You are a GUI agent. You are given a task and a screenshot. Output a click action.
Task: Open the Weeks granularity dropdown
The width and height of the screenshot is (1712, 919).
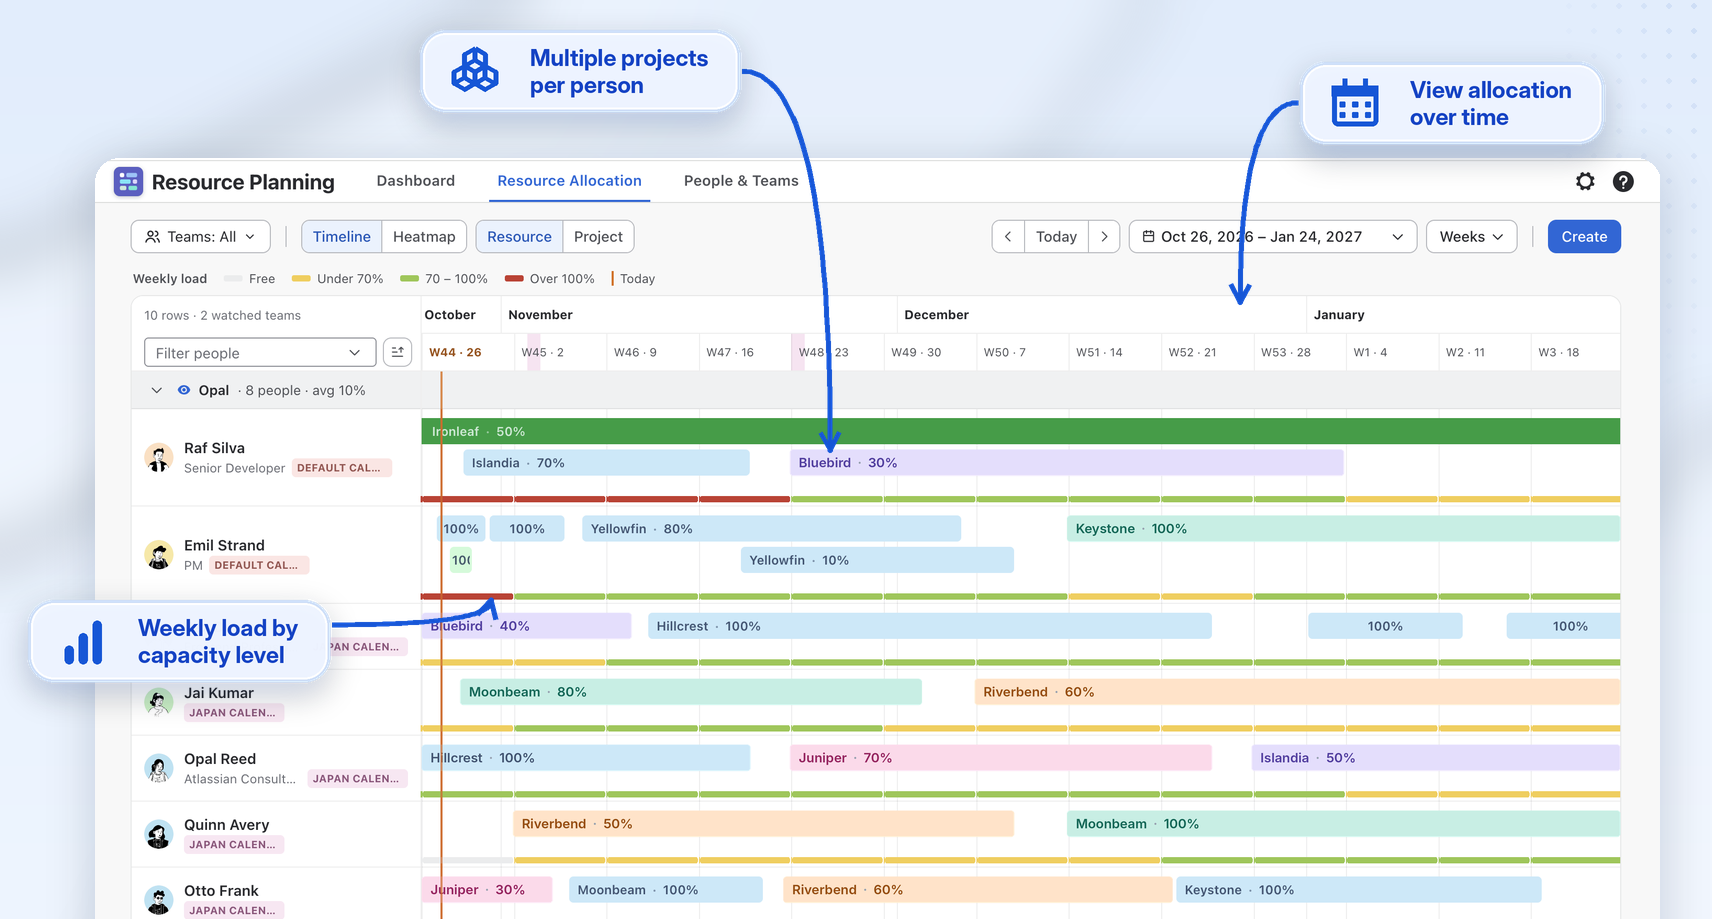pyautogui.click(x=1471, y=237)
